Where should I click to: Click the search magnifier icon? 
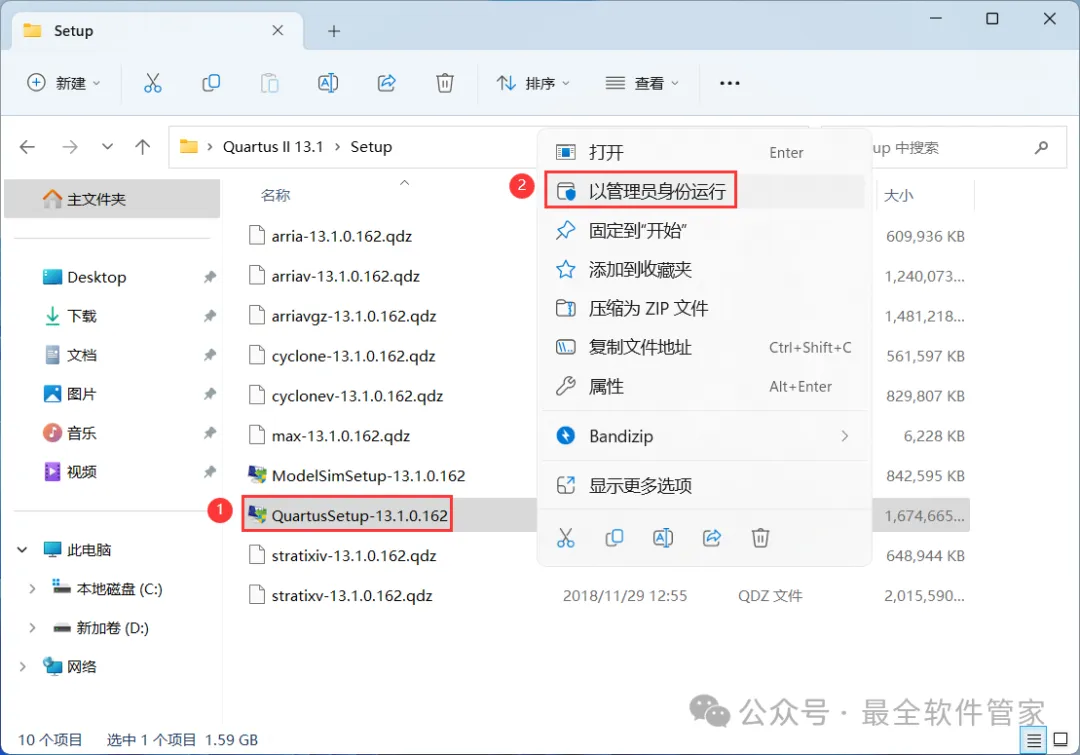(1041, 147)
